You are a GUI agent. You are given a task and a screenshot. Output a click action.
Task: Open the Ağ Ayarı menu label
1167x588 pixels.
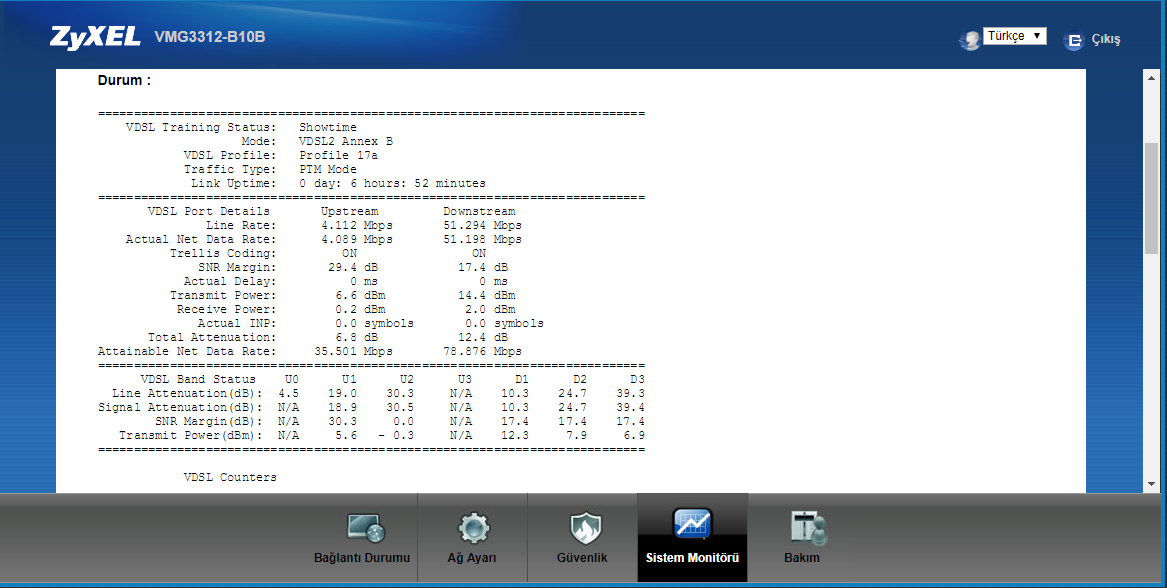click(472, 558)
